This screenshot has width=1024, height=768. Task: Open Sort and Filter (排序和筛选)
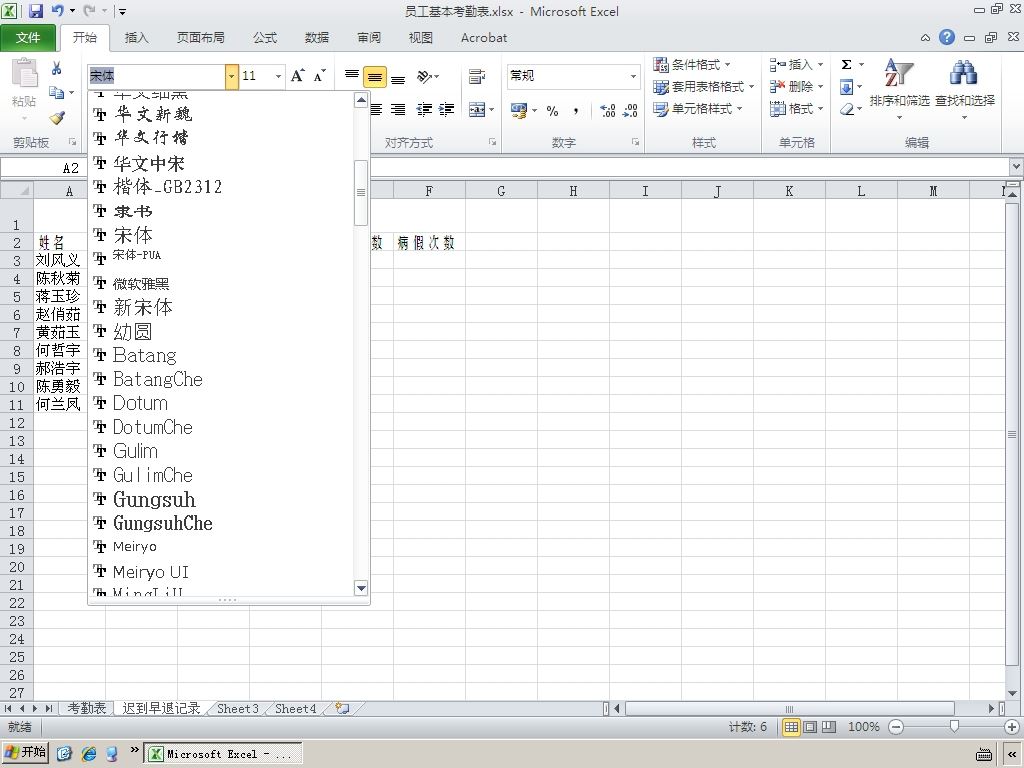tap(899, 88)
